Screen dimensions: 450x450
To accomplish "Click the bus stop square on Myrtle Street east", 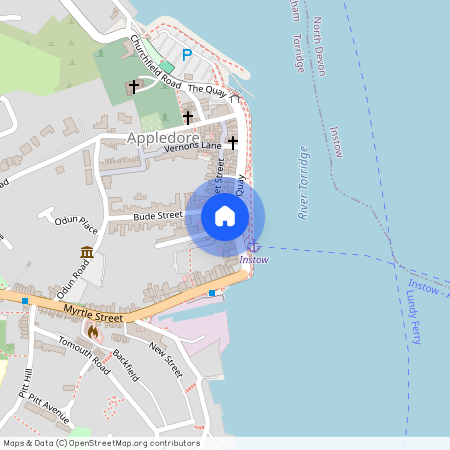I will (212, 293).
